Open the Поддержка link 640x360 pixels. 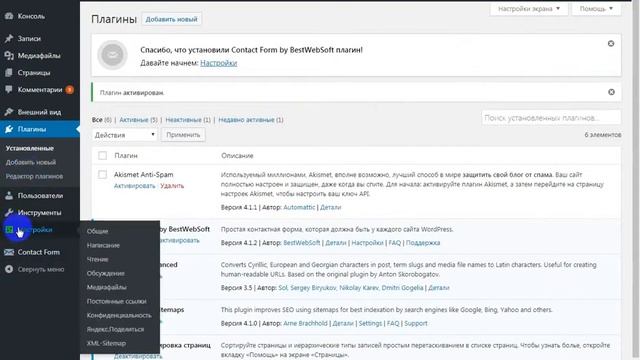tap(423, 242)
